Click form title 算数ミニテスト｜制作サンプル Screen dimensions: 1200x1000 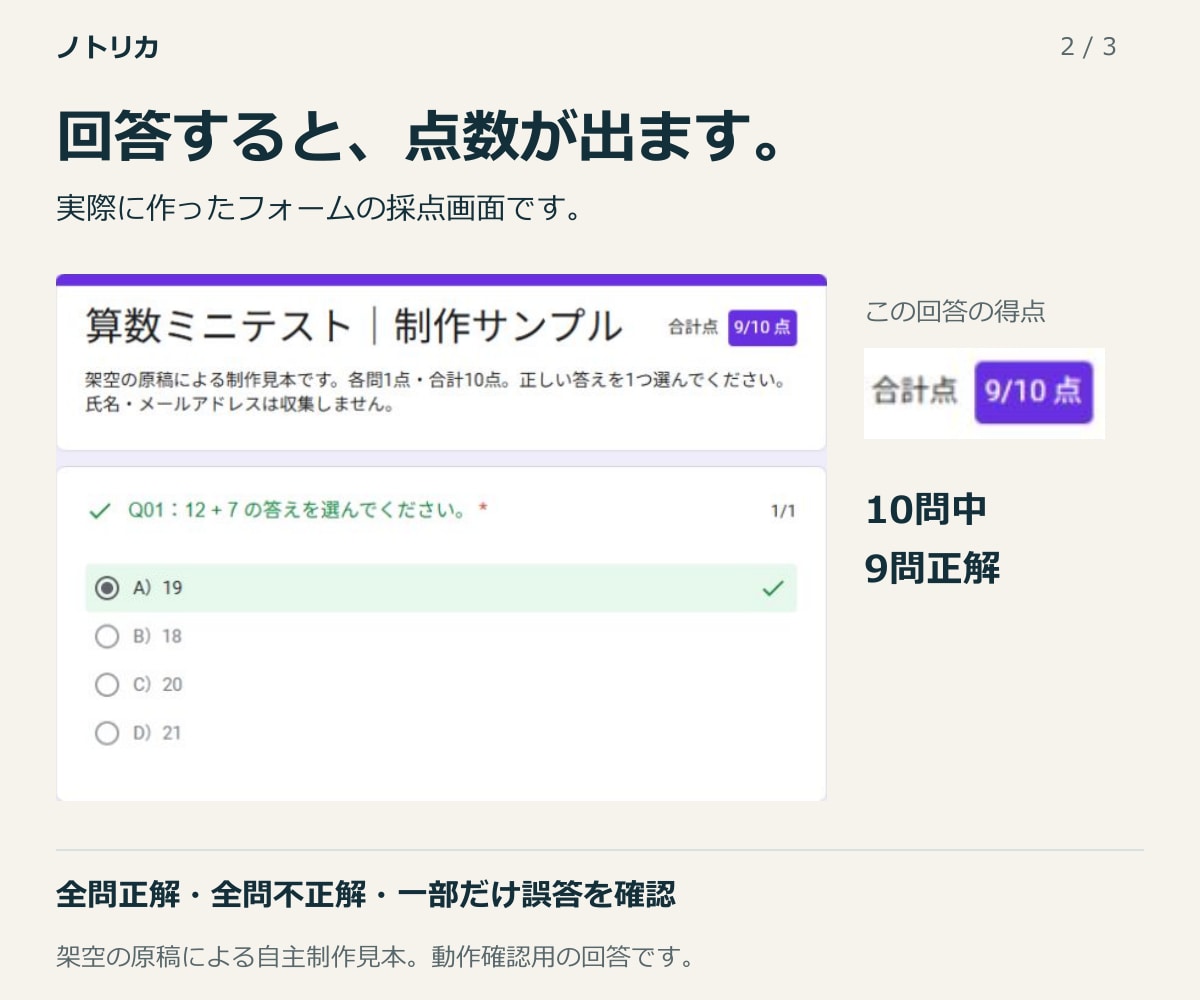(353, 326)
